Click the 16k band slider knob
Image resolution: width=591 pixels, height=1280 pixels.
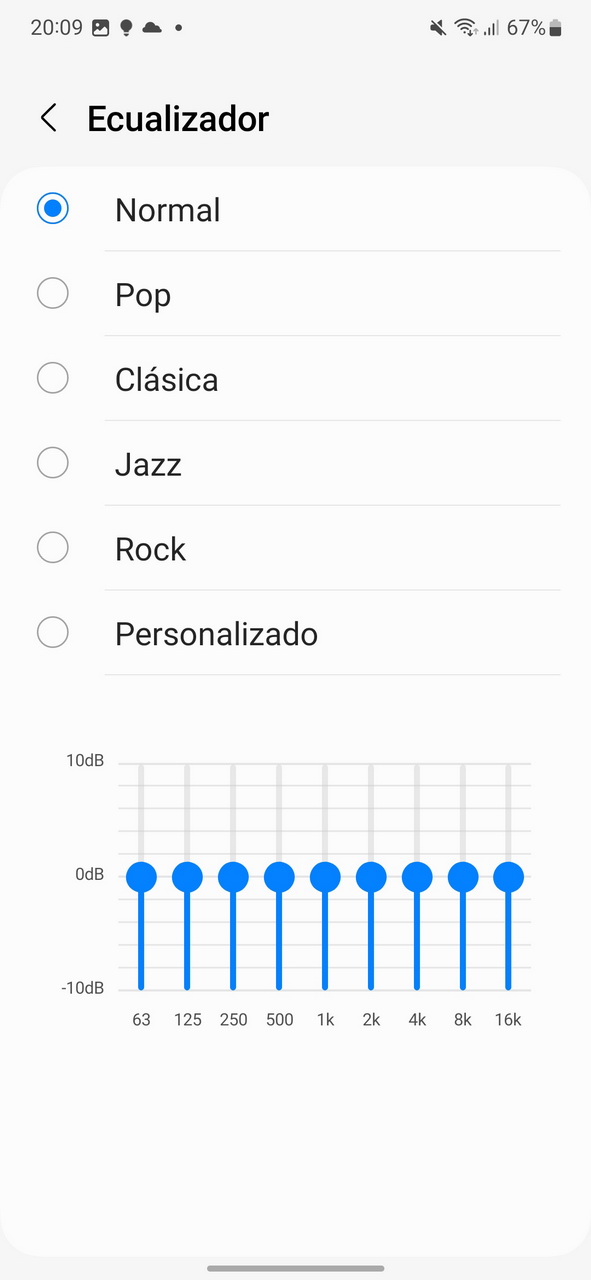(x=508, y=877)
